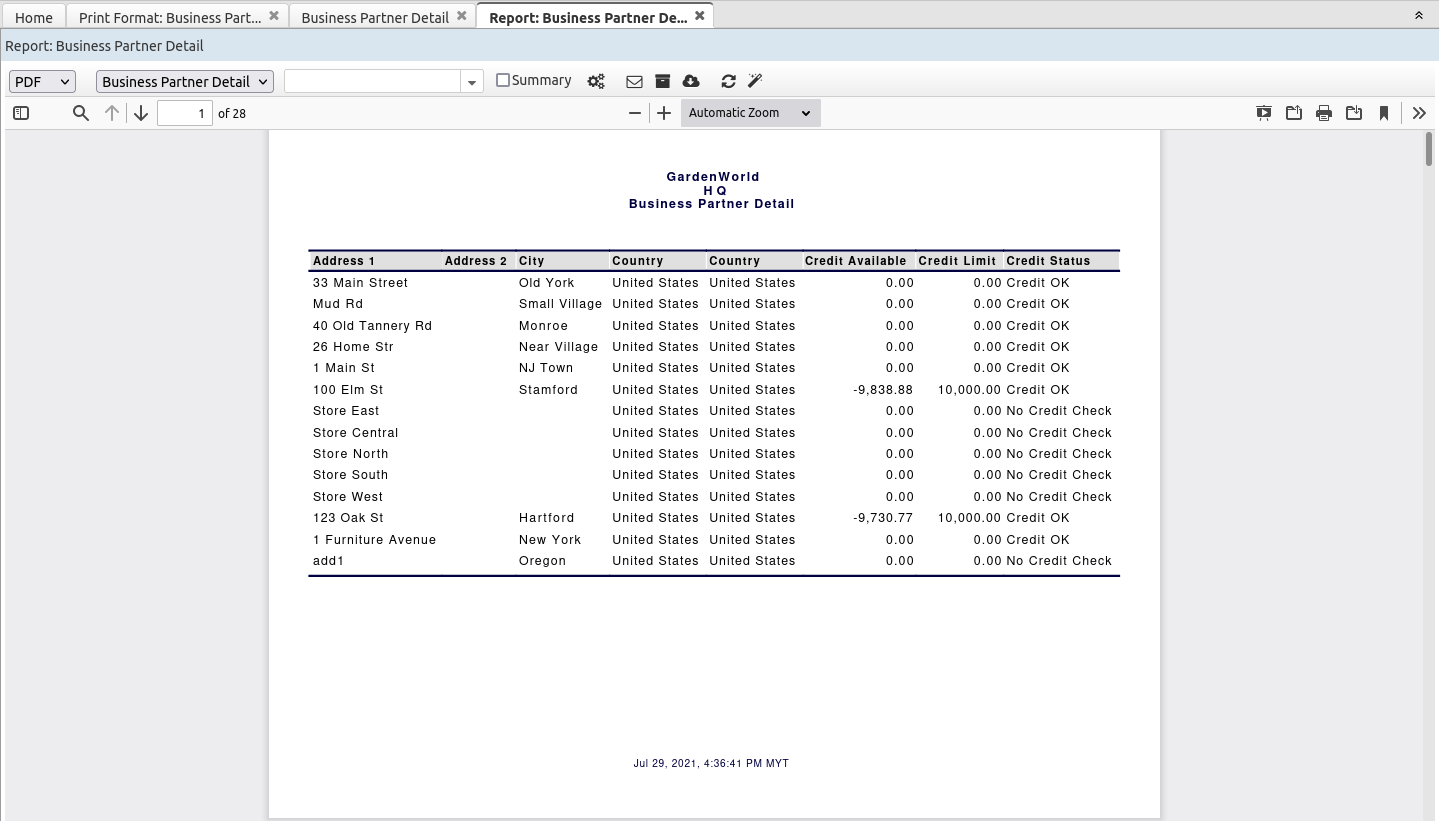
Task: Go to next page with down arrow
Action: pos(140,113)
